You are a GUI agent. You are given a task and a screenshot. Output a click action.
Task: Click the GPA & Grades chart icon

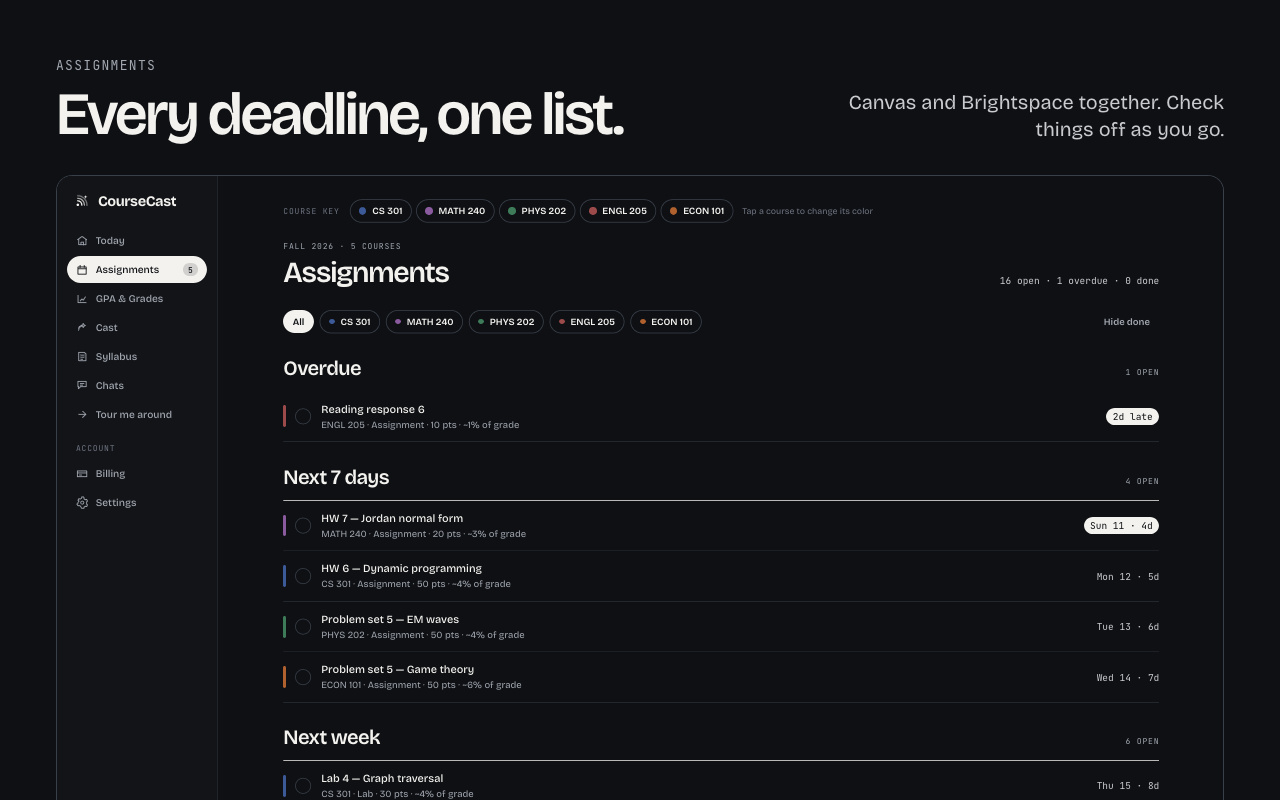(x=82, y=298)
